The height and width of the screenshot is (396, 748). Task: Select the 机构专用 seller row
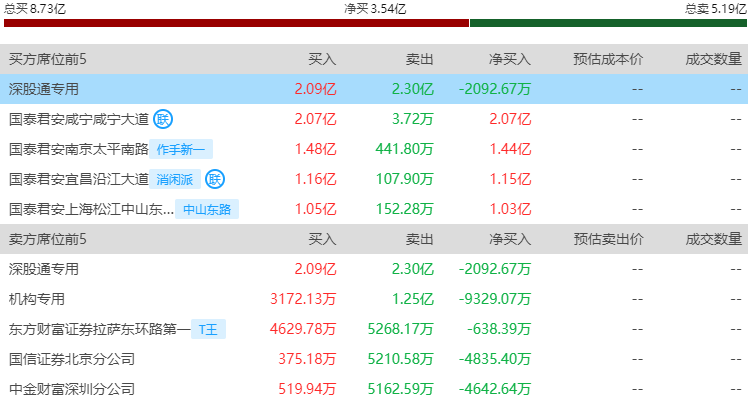click(x=374, y=299)
